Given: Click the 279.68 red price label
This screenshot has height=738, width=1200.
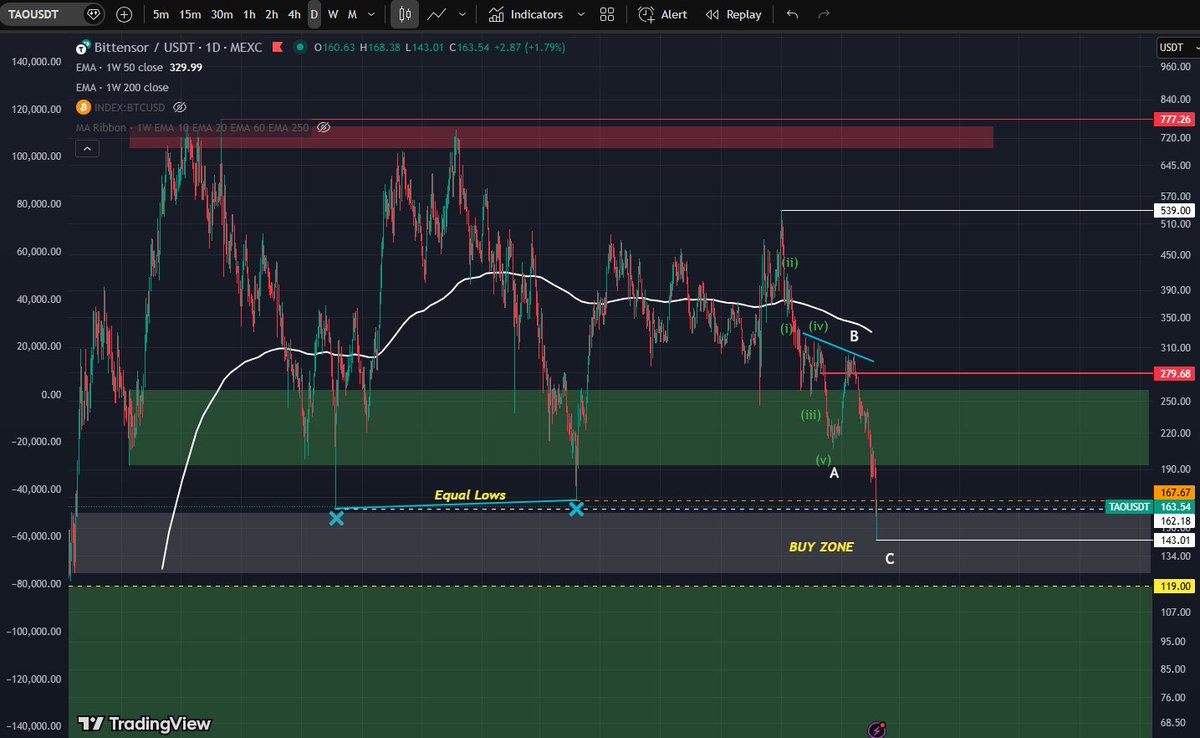Looking at the screenshot, I should coord(1173,373).
